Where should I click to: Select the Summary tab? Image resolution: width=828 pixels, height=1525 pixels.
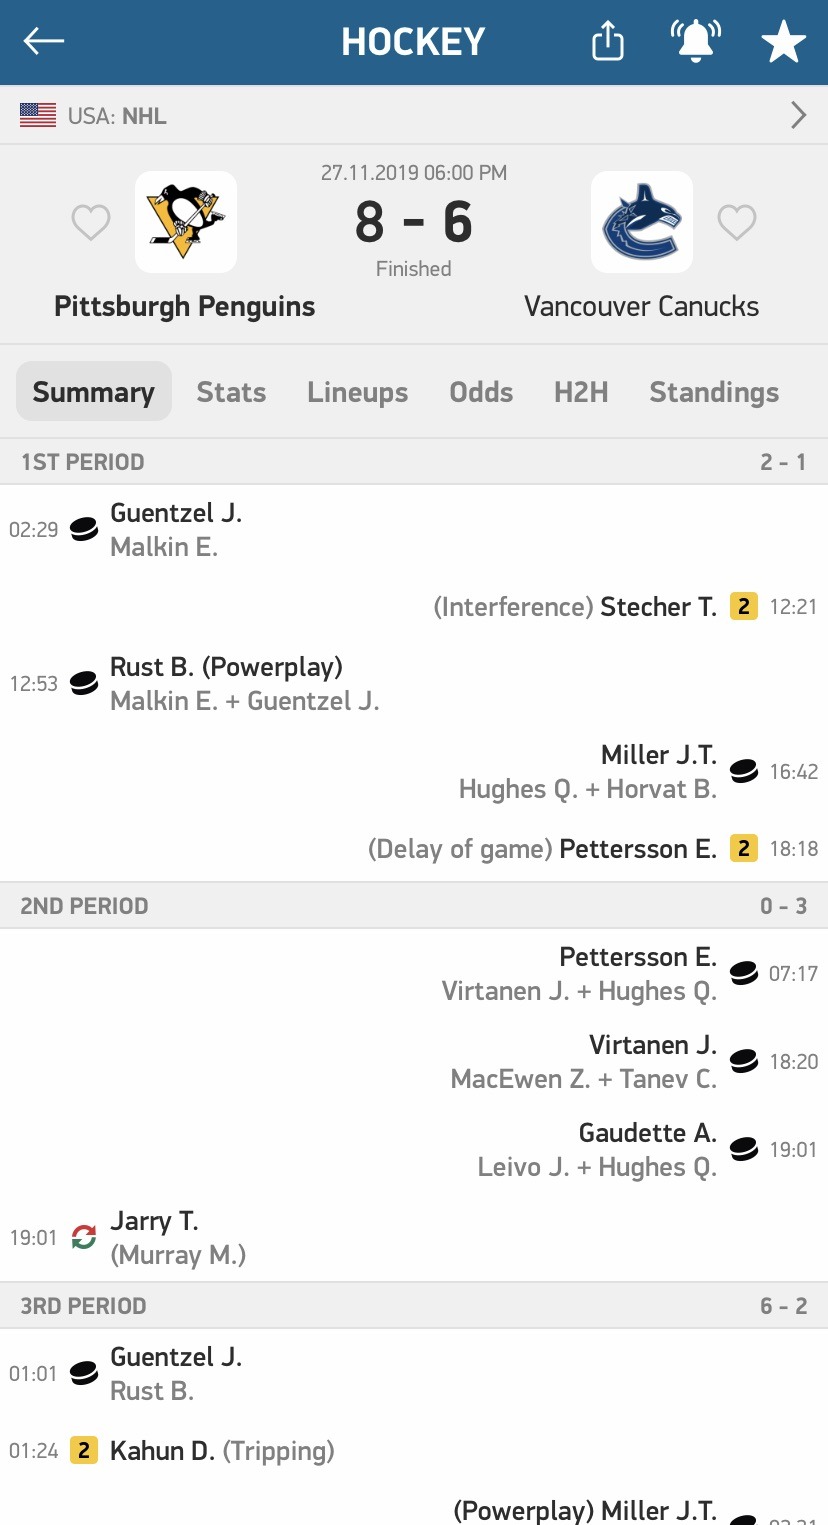coord(94,391)
